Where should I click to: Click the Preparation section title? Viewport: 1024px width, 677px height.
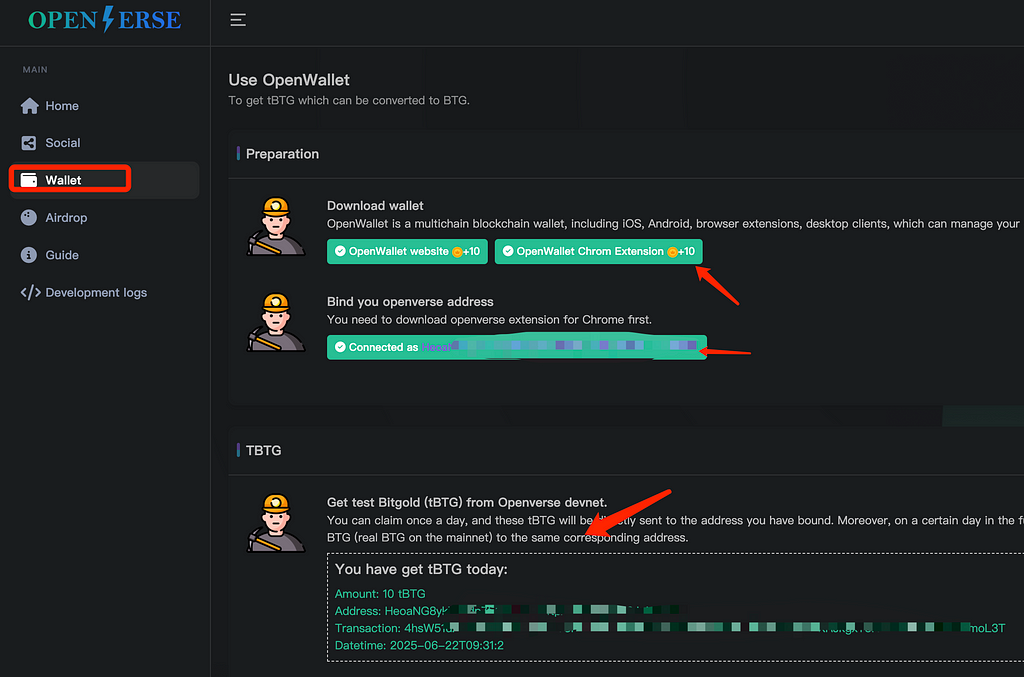(282, 154)
